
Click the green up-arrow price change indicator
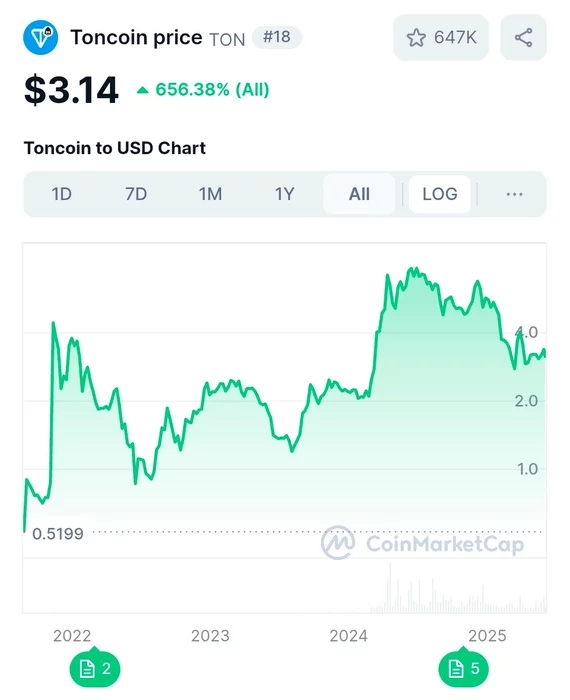click(142, 90)
